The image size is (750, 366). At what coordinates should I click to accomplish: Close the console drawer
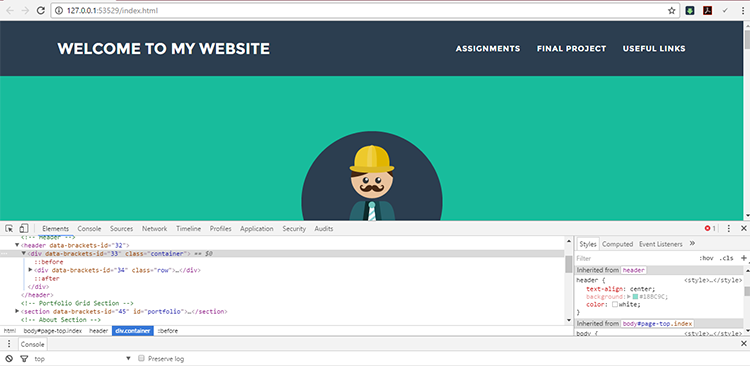(743, 344)
